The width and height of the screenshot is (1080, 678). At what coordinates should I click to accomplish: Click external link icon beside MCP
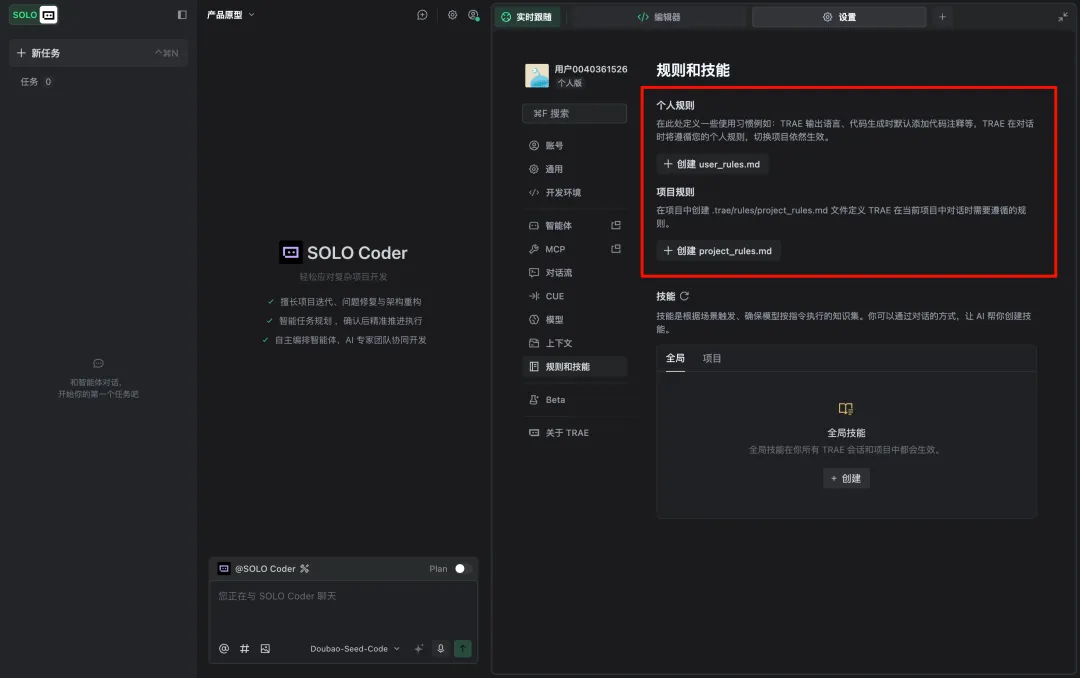pos(616,249)
